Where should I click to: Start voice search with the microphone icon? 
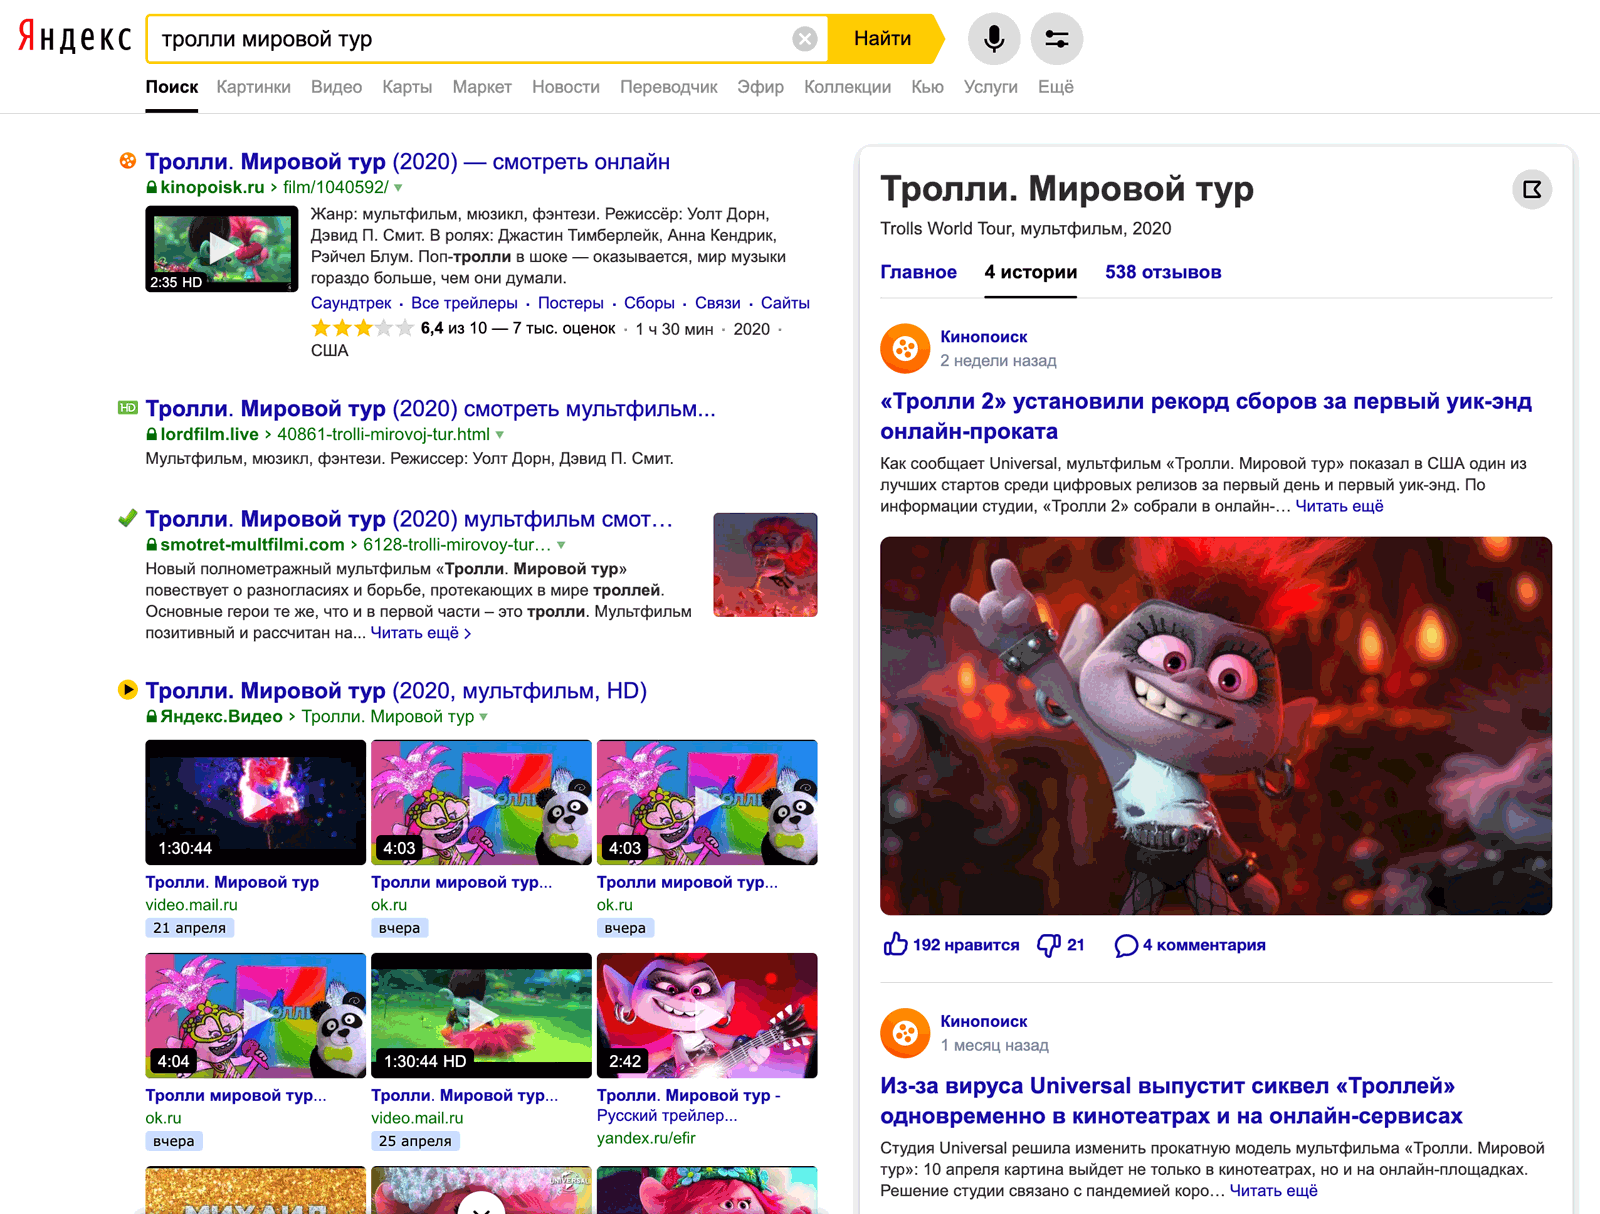(x=994, y=39)
